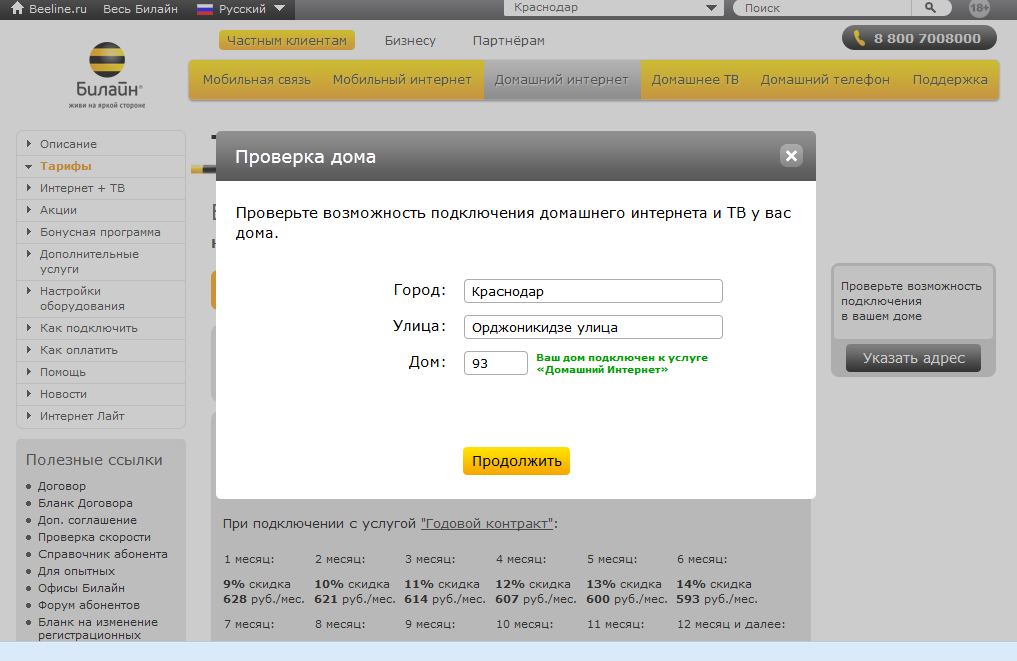Open the Для опытных link
The image size is (1017, 661).
tap(76, 571)
